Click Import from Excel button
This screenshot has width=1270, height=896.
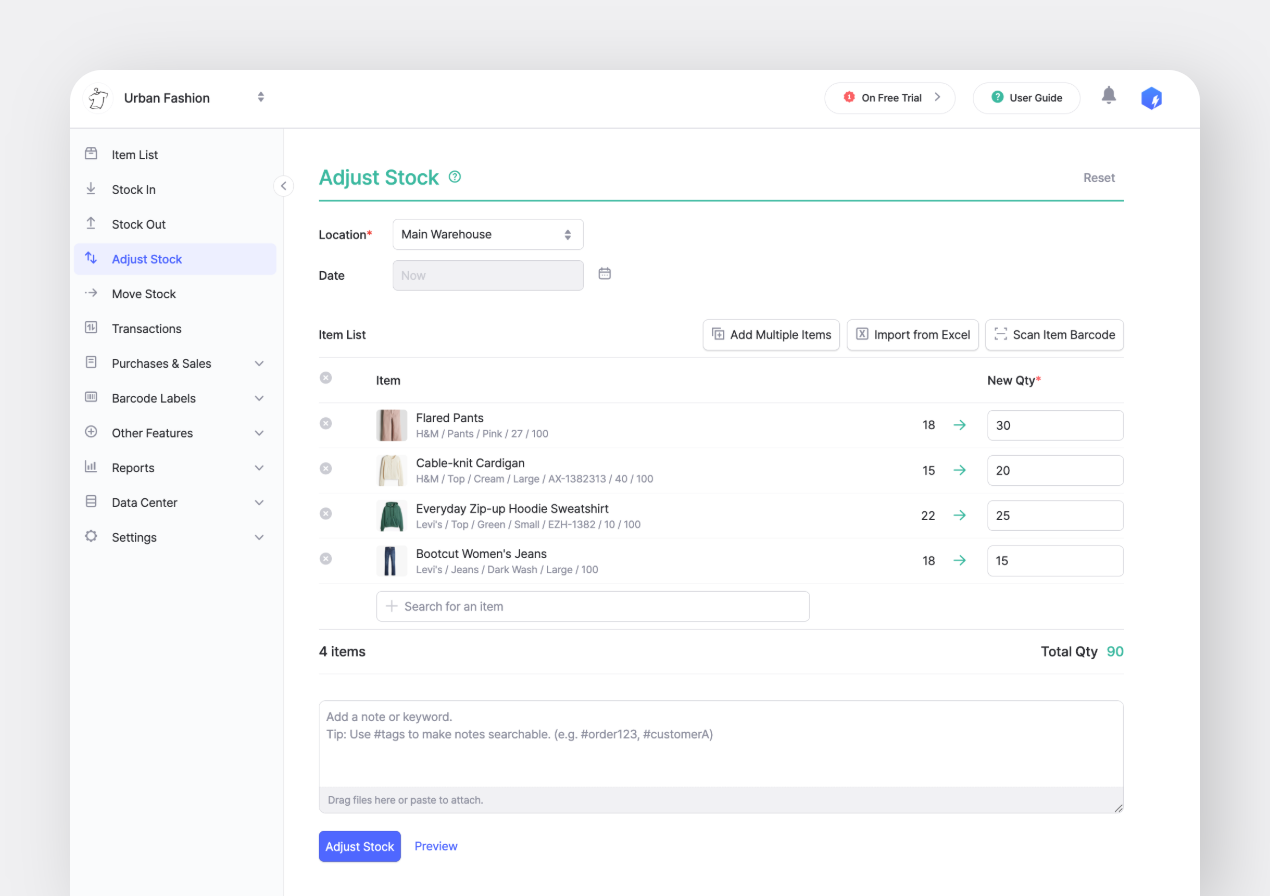coord(911,335)
